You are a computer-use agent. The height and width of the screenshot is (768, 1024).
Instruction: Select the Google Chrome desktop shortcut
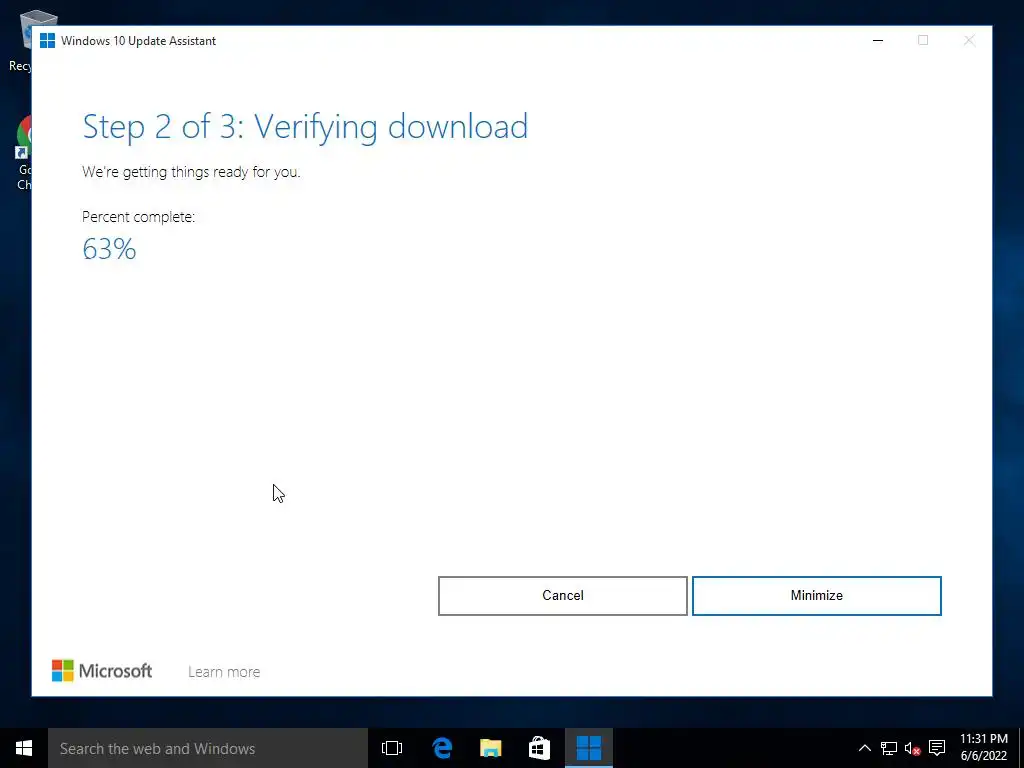[23, 153]
